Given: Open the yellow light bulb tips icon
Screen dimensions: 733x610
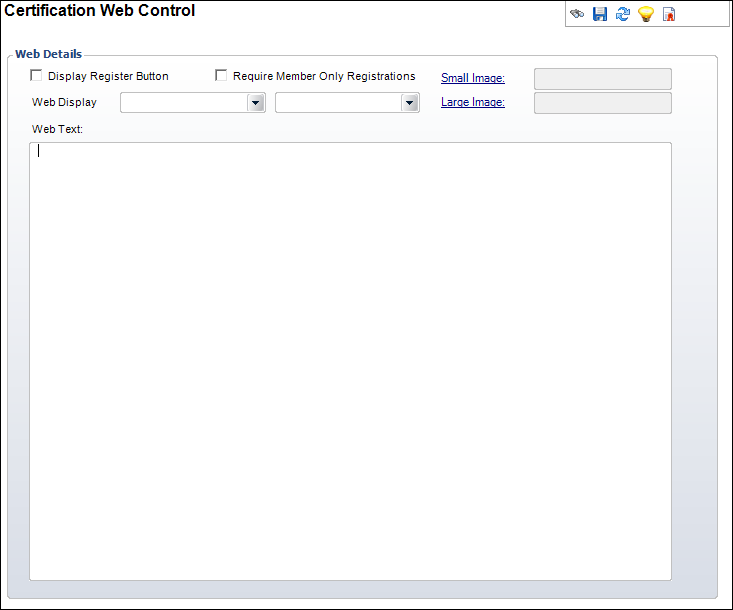Looking at the screenshot, I should pos(646,14).
